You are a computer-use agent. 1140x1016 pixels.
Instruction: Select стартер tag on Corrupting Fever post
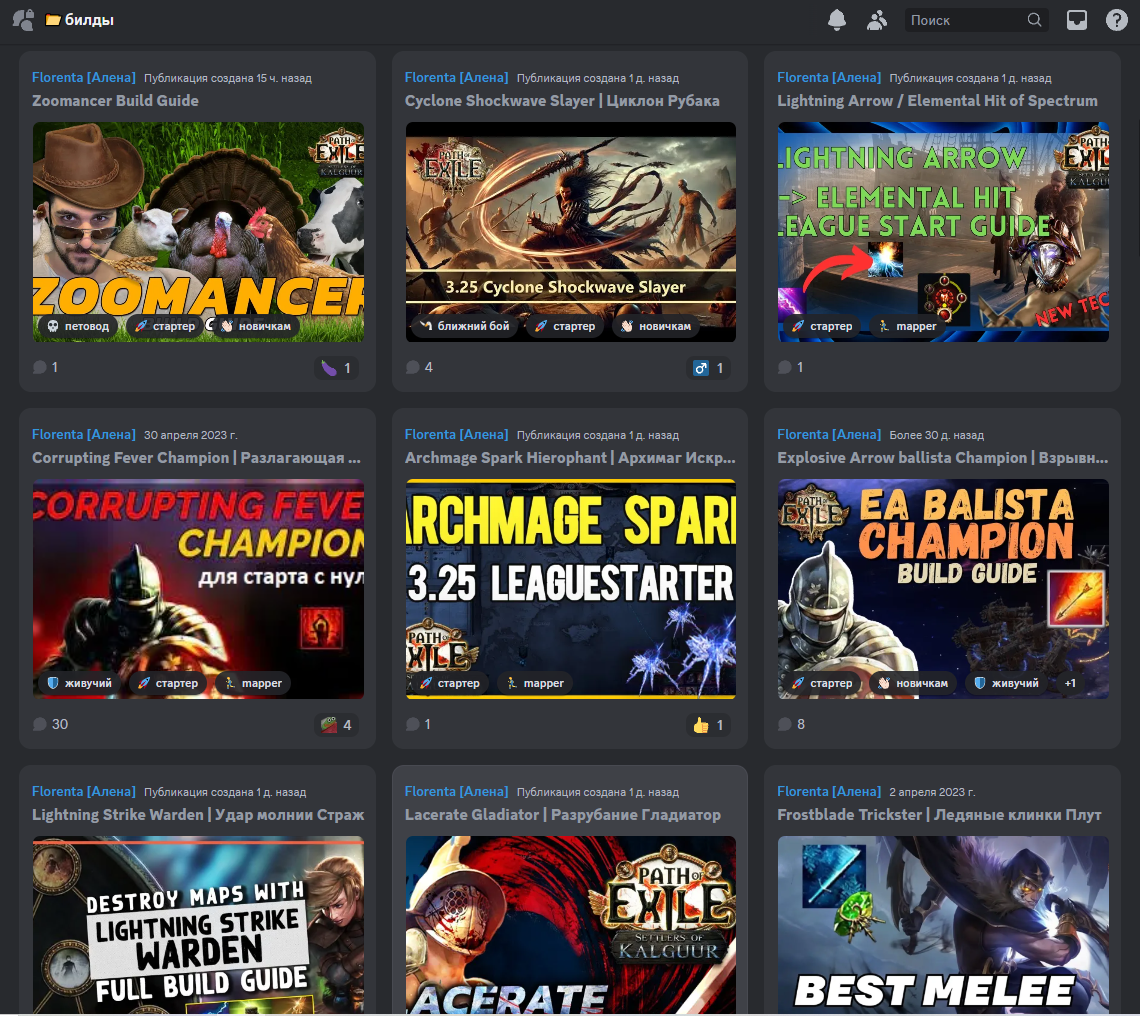pyautogui.click(x=168, y=683)
